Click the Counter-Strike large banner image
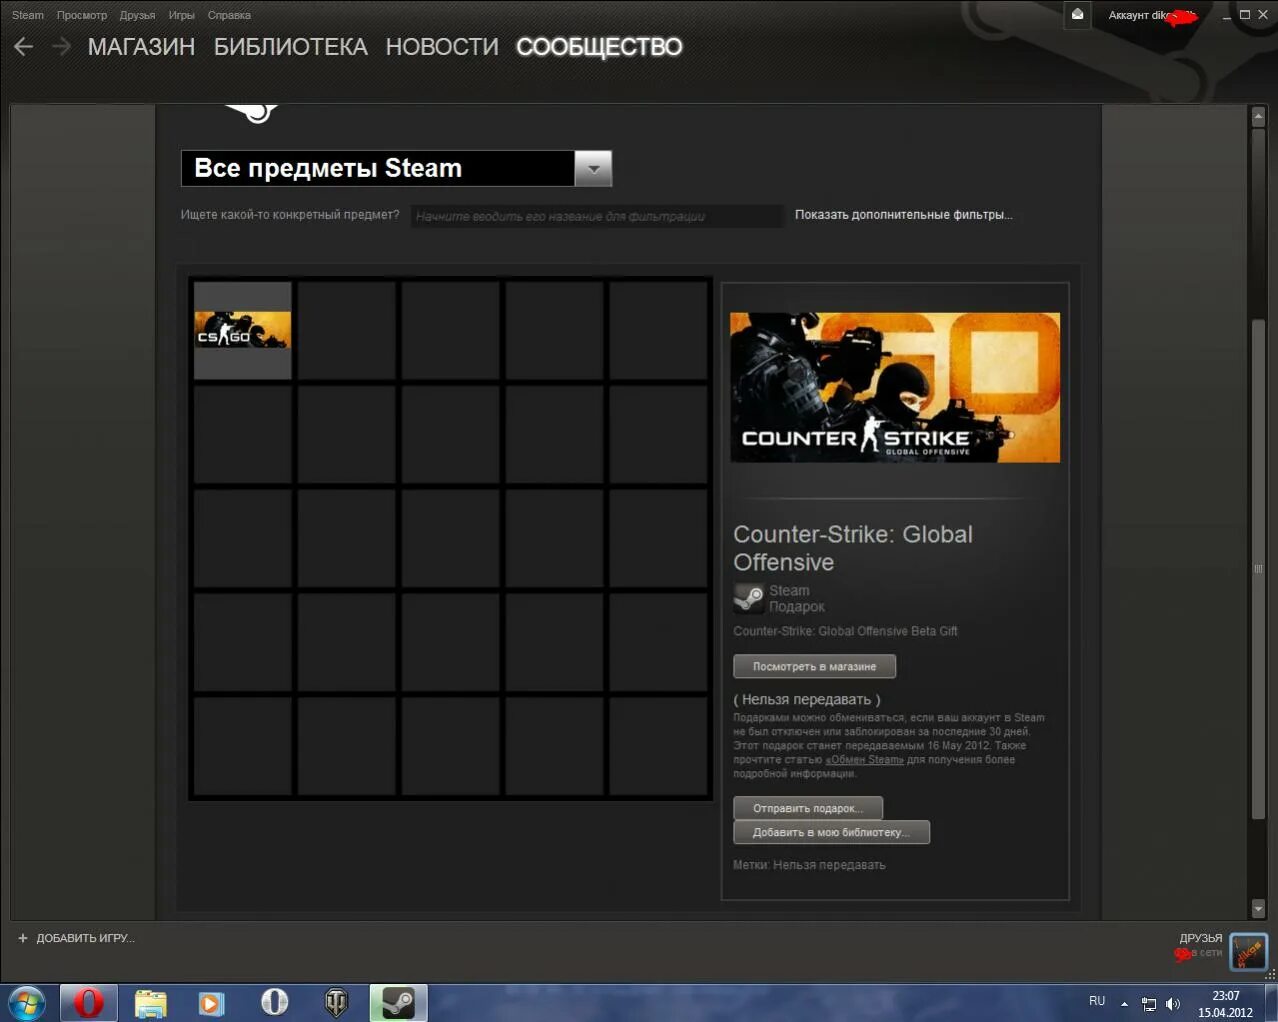This screenshot has height=1022, width=1278. pyautogui.click(x=895, y=387)
